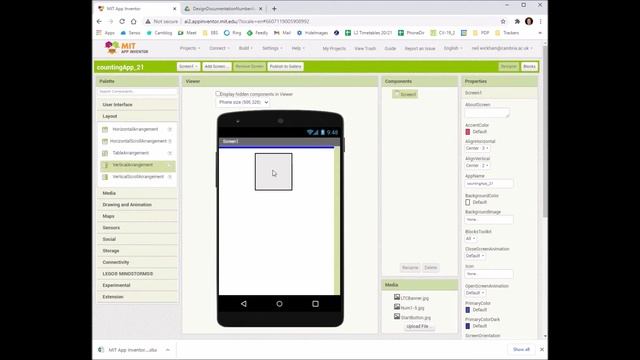Screen dimensions: 640x360
Task: Toggle Display hidden components in Viewer
Action: point(218,94)
